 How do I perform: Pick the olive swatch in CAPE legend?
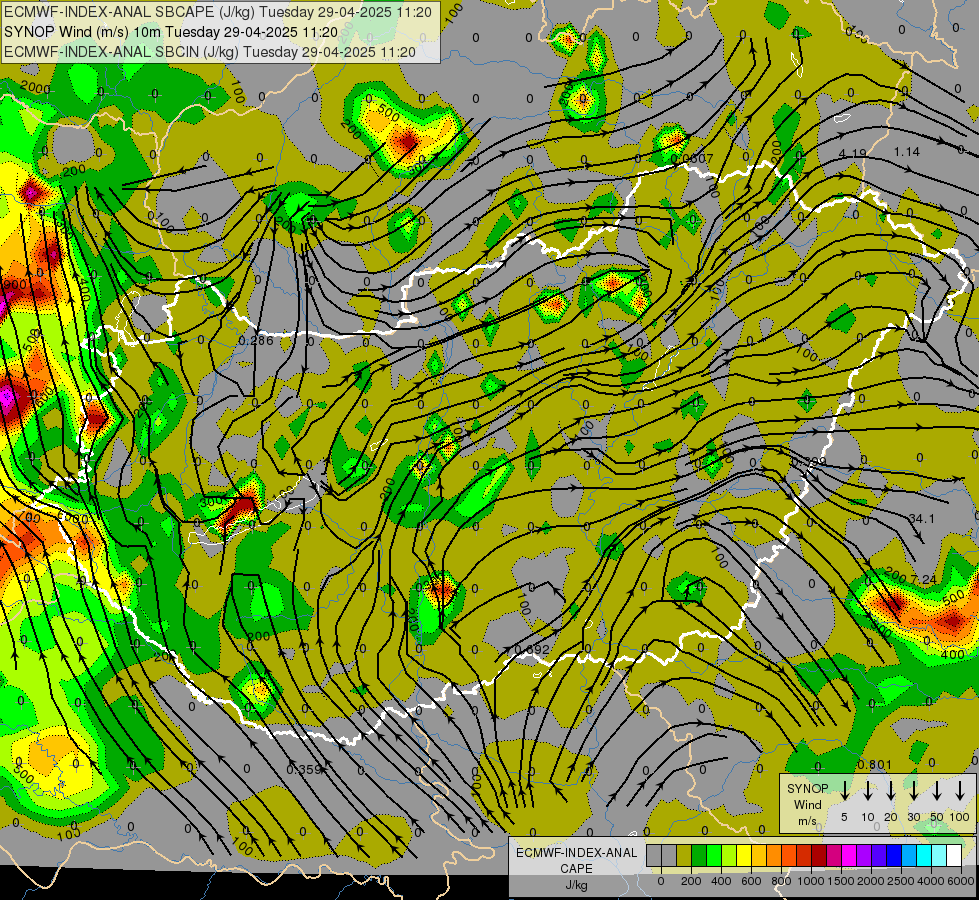click(684, 855)
